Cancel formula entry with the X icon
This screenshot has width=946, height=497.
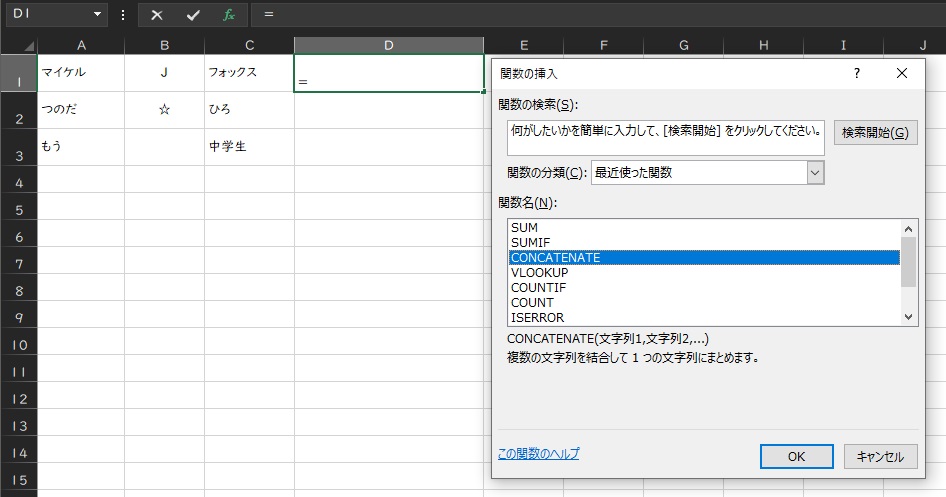coord(157,15)
